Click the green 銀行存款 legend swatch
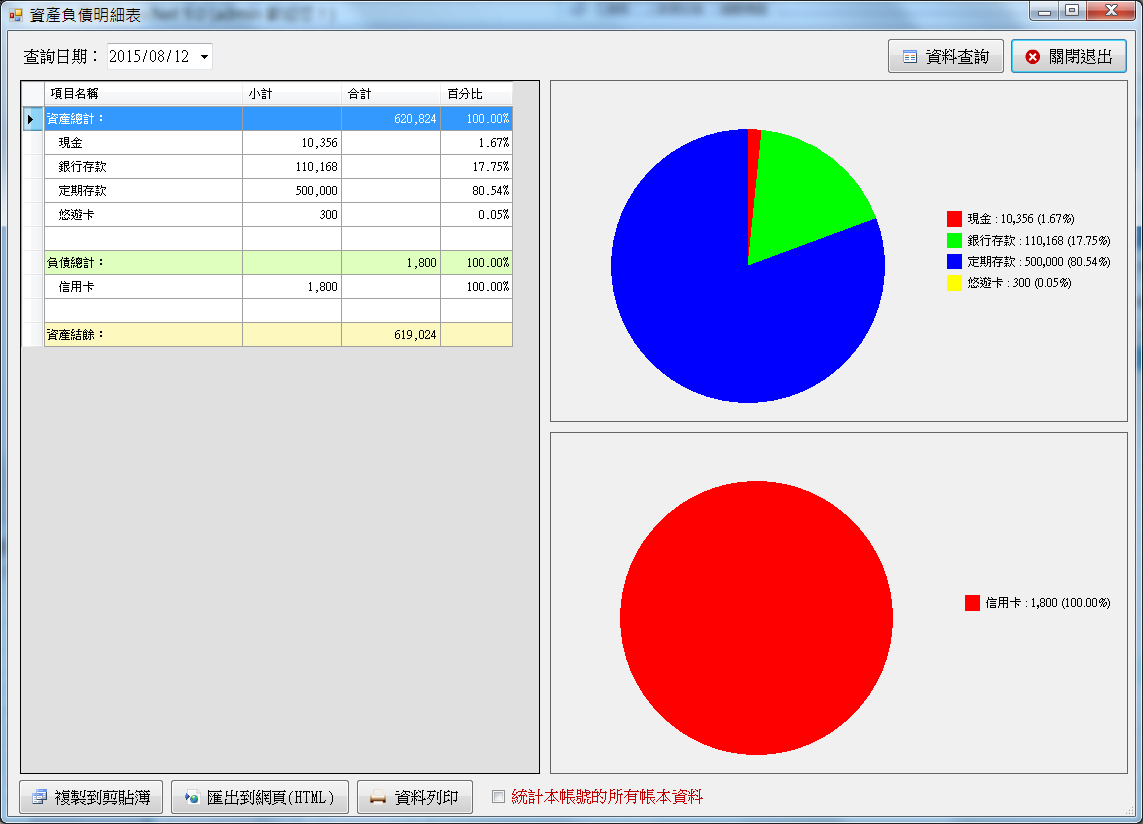This screenshot has width=1143, height=824. pos(954,240)
